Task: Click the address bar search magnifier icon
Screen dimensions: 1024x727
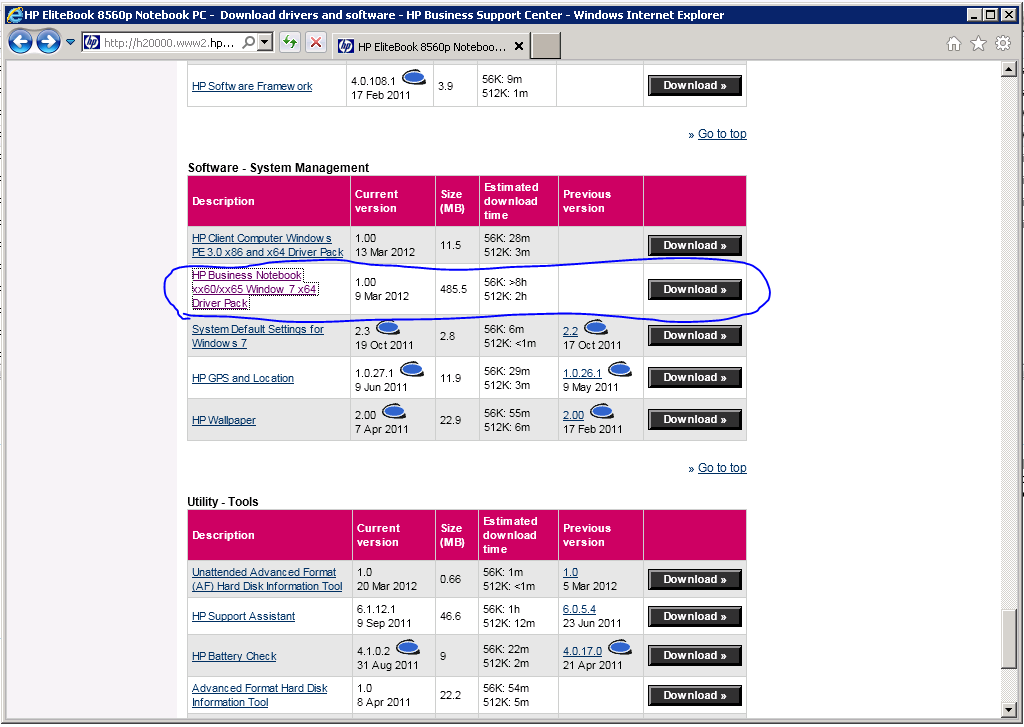Action: [249, 43]
